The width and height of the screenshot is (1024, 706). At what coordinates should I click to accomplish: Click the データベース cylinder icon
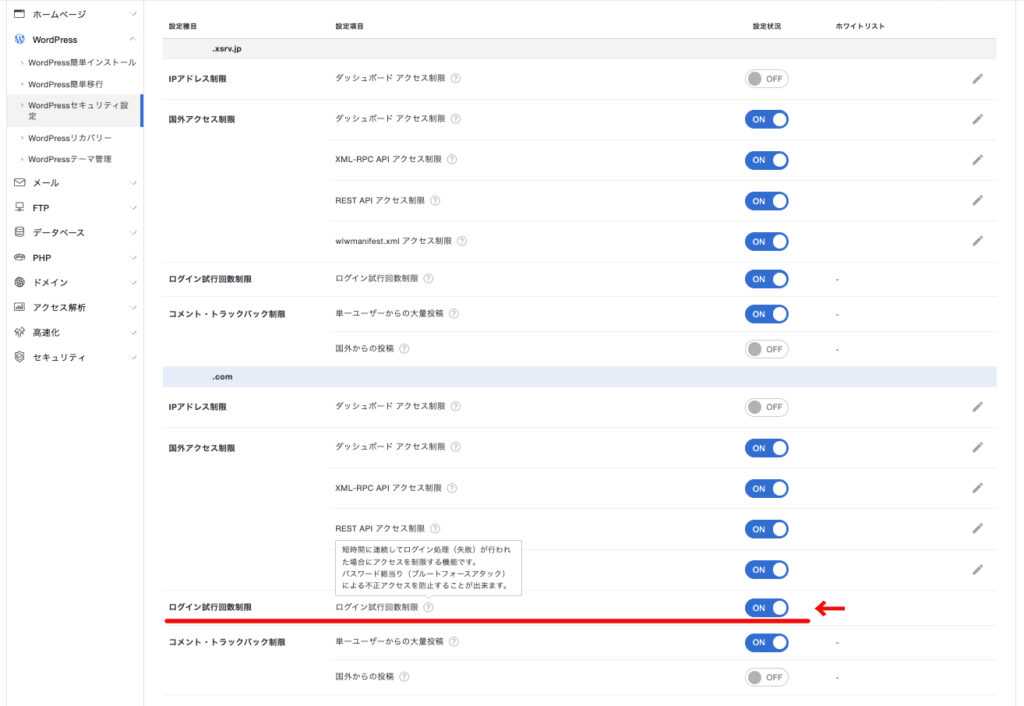20,232
